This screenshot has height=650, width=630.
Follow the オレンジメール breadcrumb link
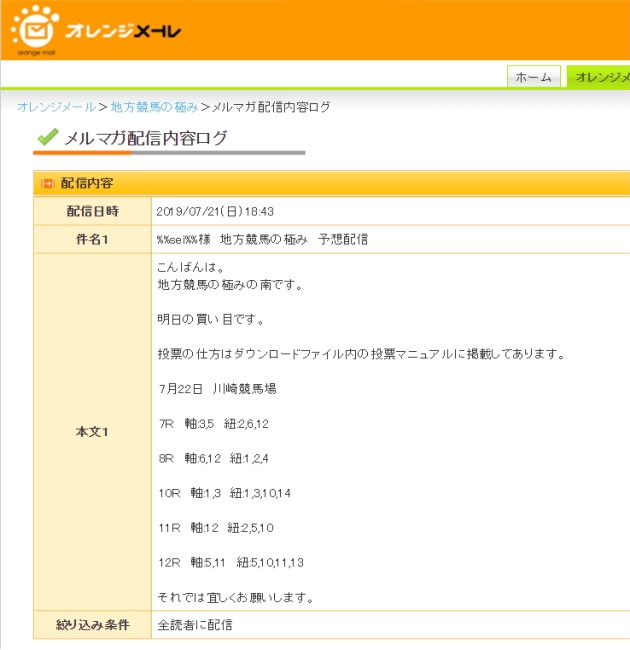coord(56,107)
